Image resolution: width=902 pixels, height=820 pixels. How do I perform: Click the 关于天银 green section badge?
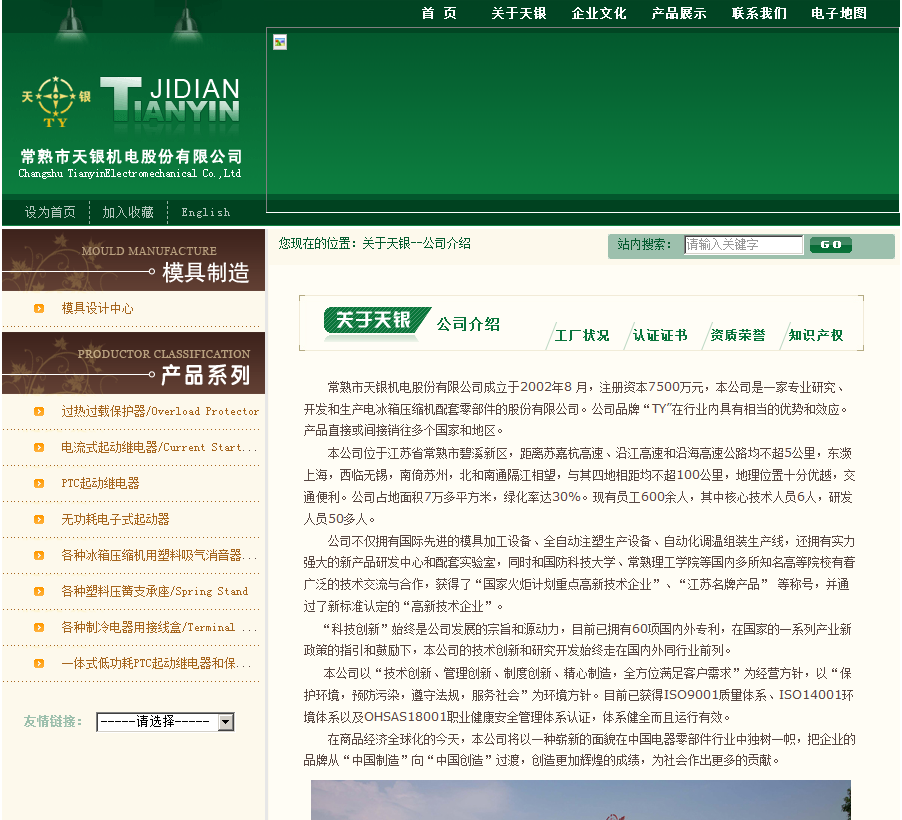(377, 321)
